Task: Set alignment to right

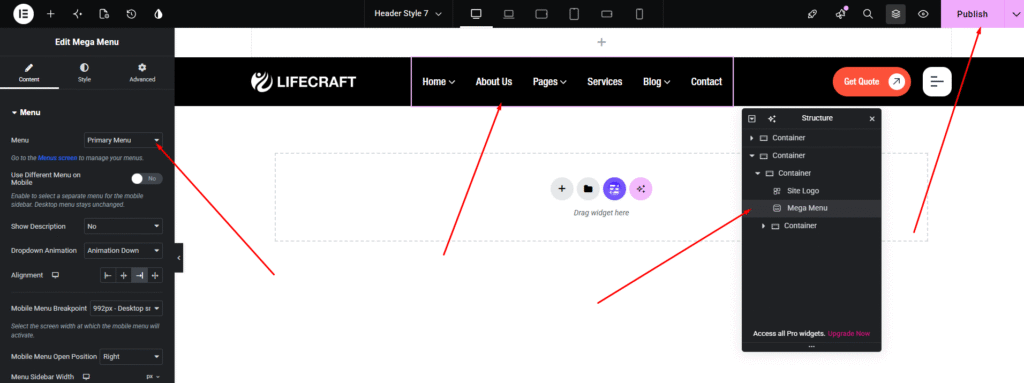Action: (139, 276)
